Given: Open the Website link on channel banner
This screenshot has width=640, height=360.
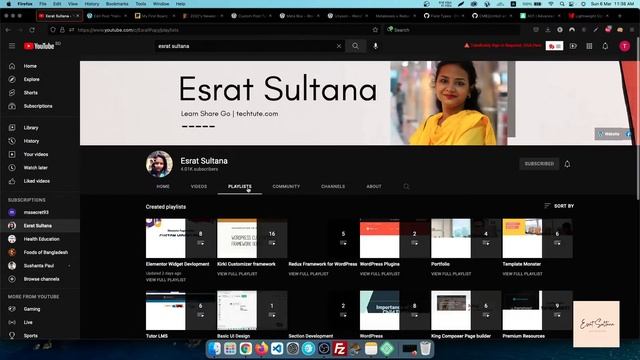Looking at the screenshot, I should click(x=609, y=134).
